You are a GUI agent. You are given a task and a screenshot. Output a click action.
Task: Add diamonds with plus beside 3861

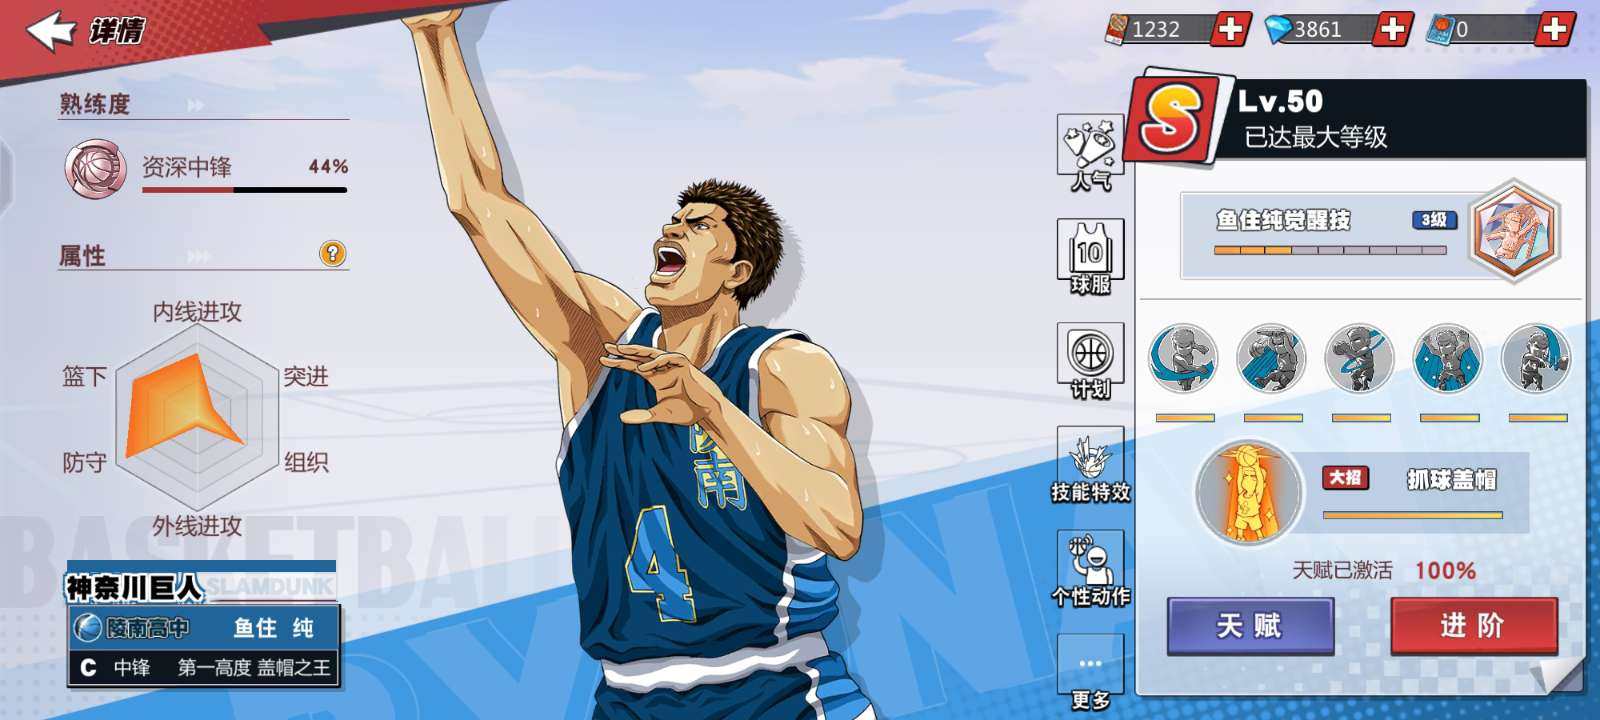pos(1392,29)
